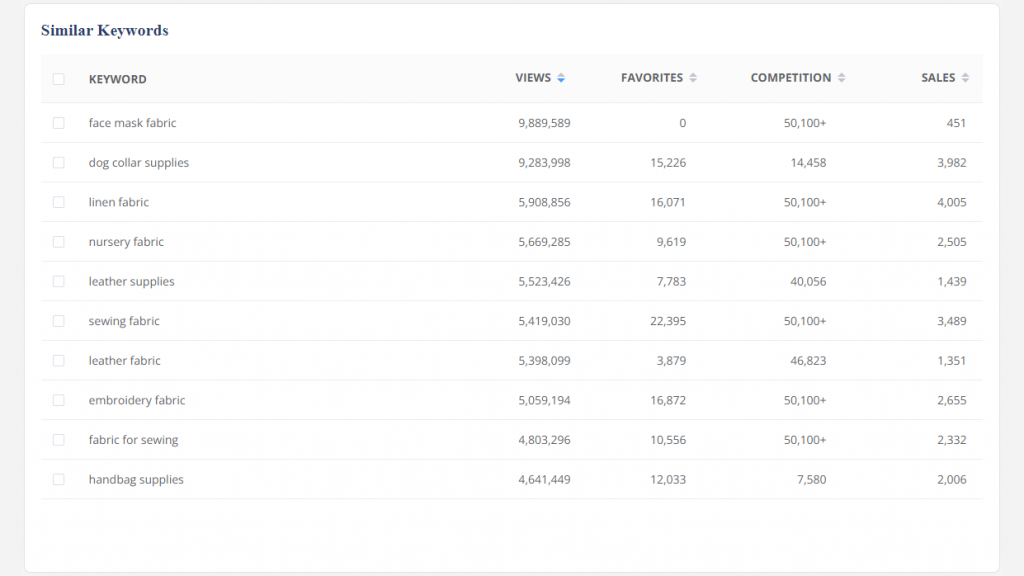
Task: Mark the embroidery fabric checkbox
Action: 59,400
